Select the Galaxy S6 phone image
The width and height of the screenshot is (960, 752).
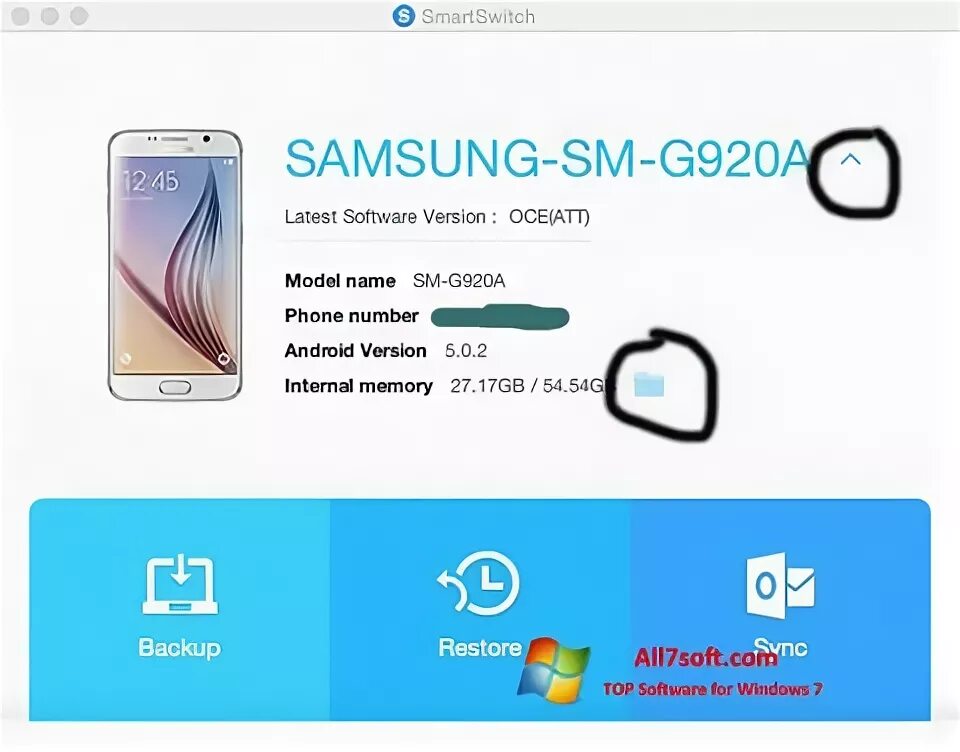(x=175, y=265)
